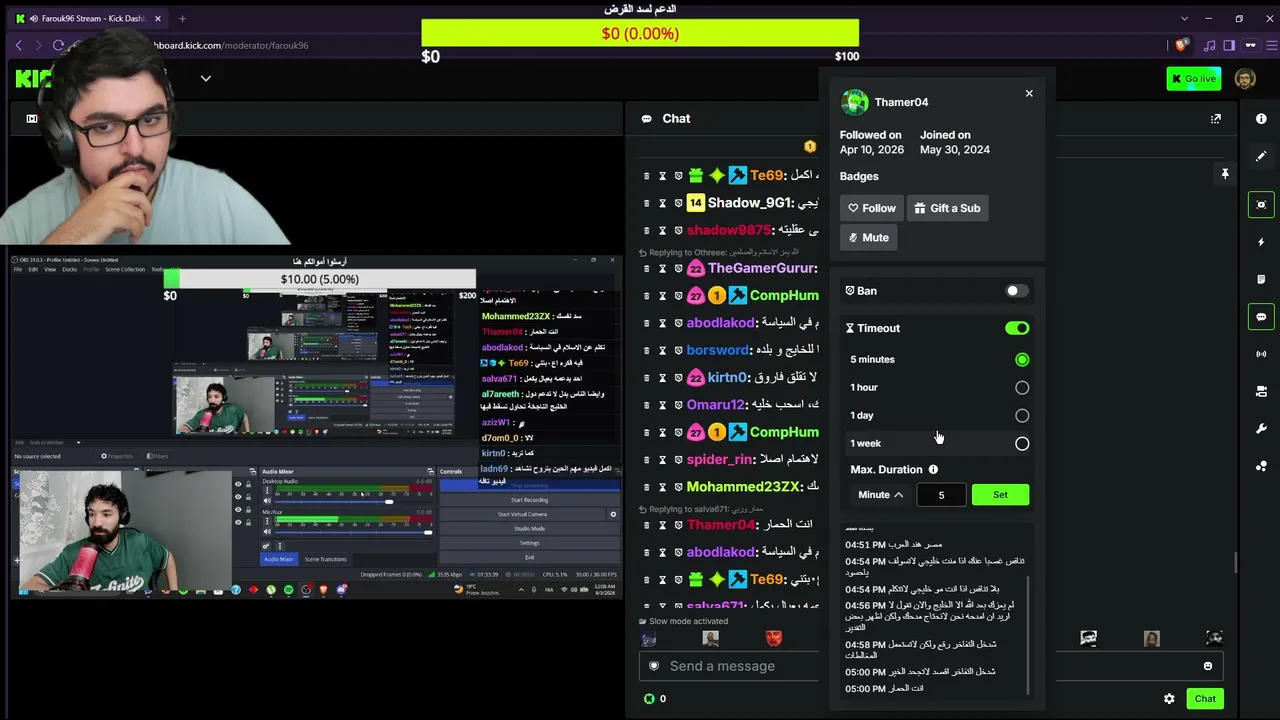The image size is (1280, 720).
Task: Open the lightning bolt quick actions icon
Action: 1261,242
